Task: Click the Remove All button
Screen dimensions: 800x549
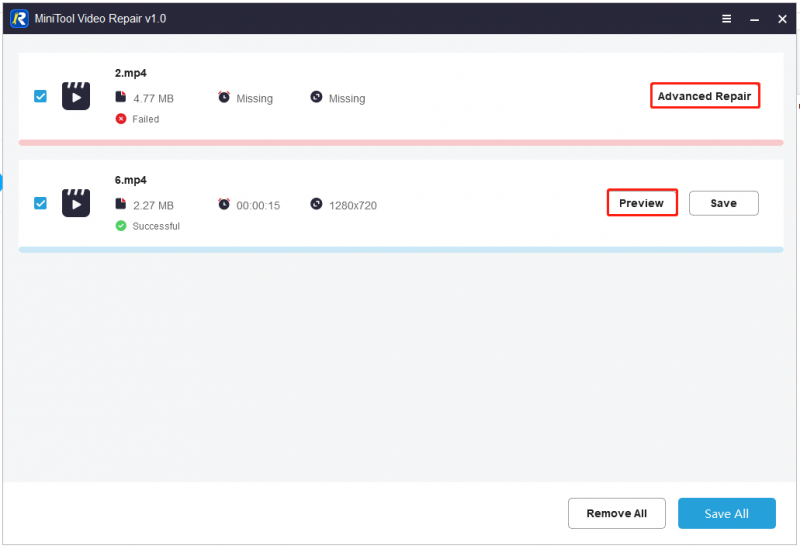Action: 616,513
